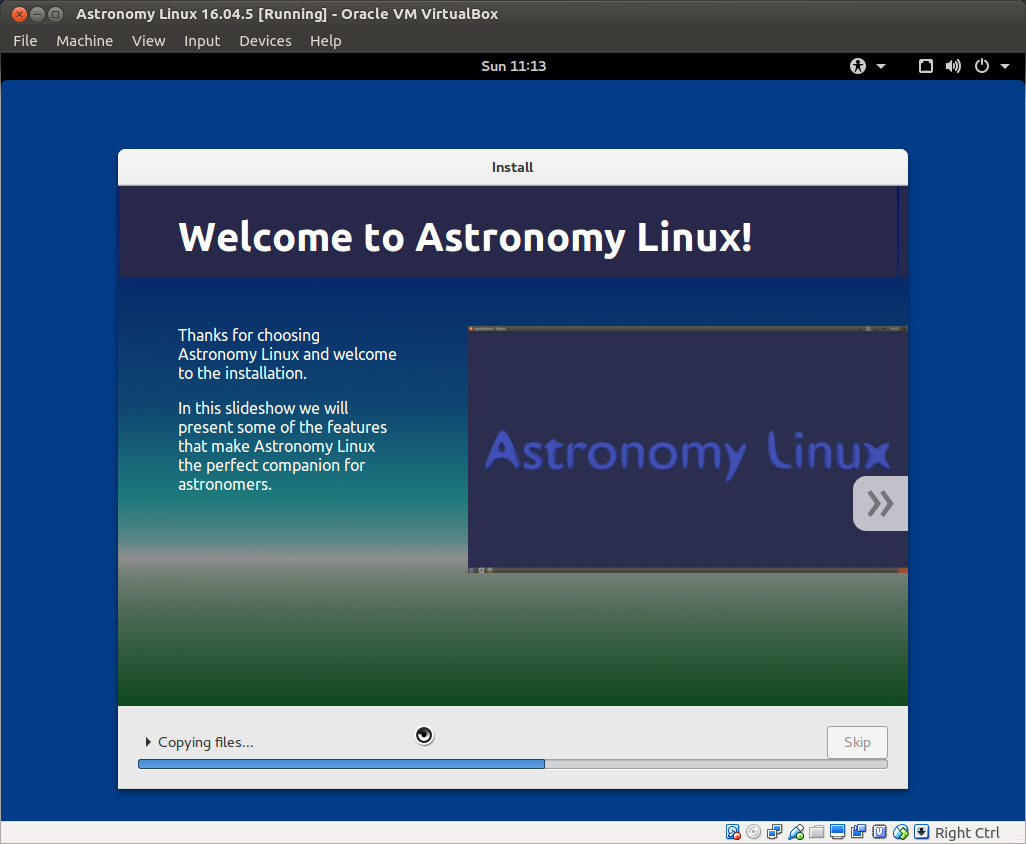Open the shared folders status icon

tap(816, 831)
